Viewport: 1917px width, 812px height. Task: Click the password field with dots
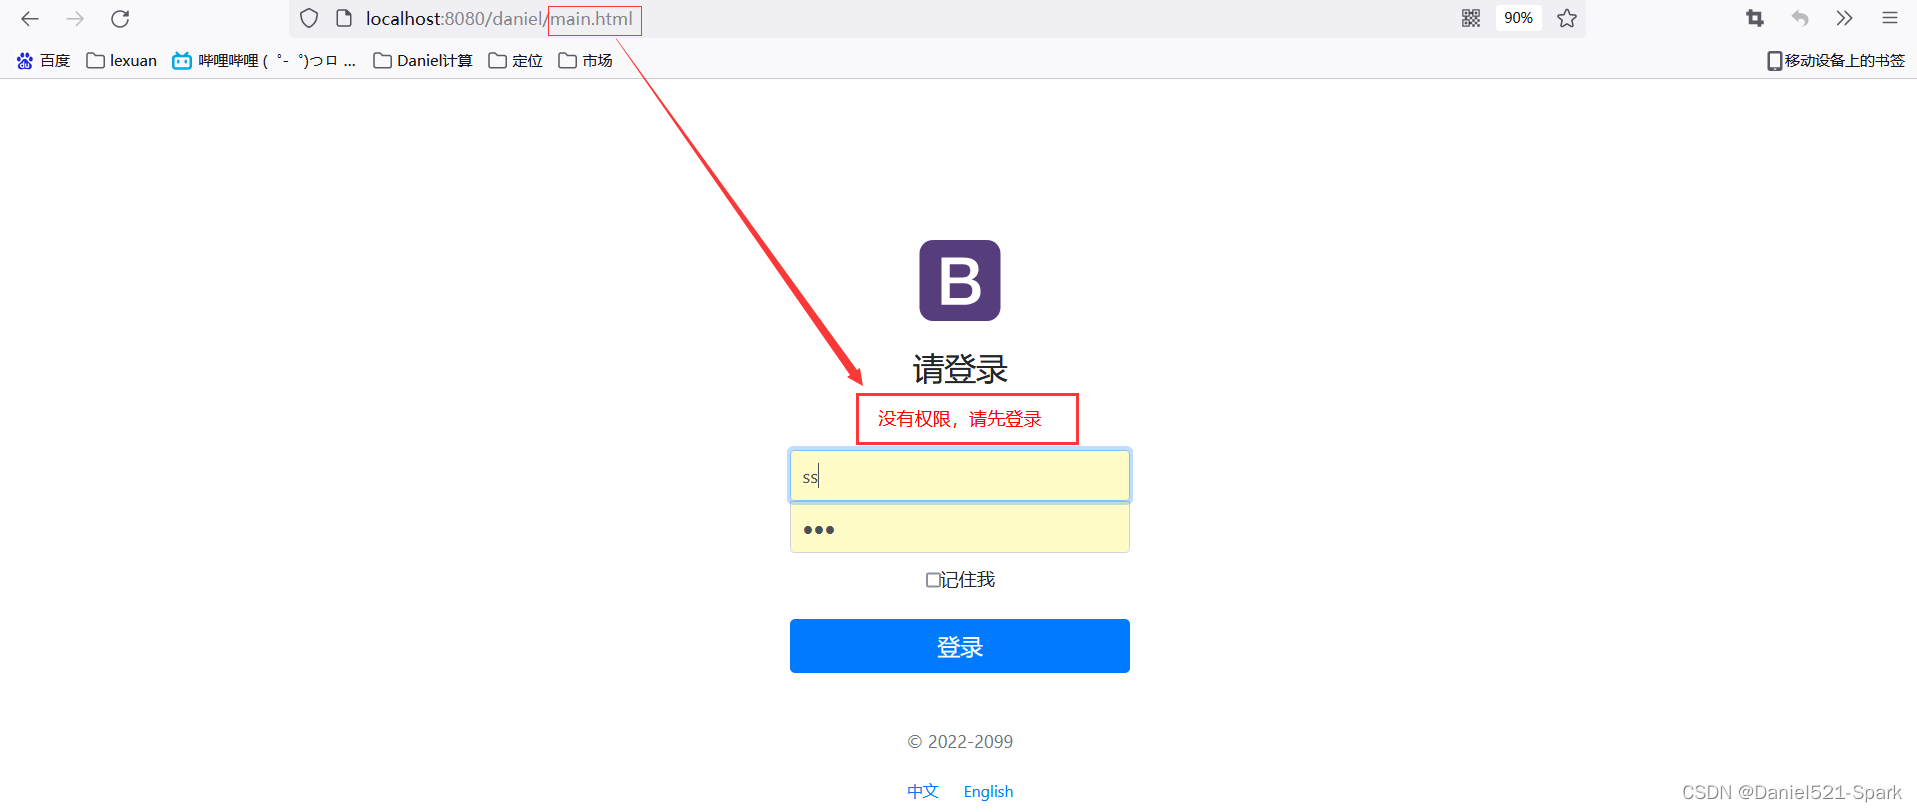coord(960,528)
